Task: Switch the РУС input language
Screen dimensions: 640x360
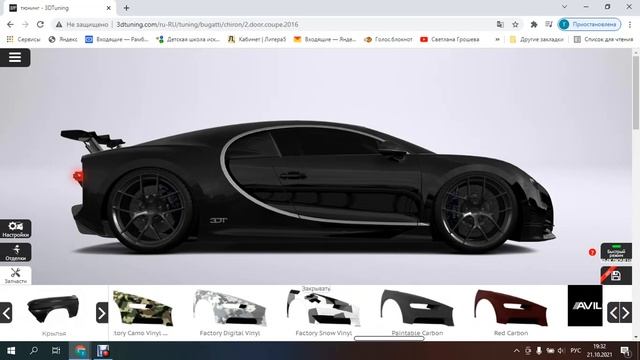Action: (576, 351)
